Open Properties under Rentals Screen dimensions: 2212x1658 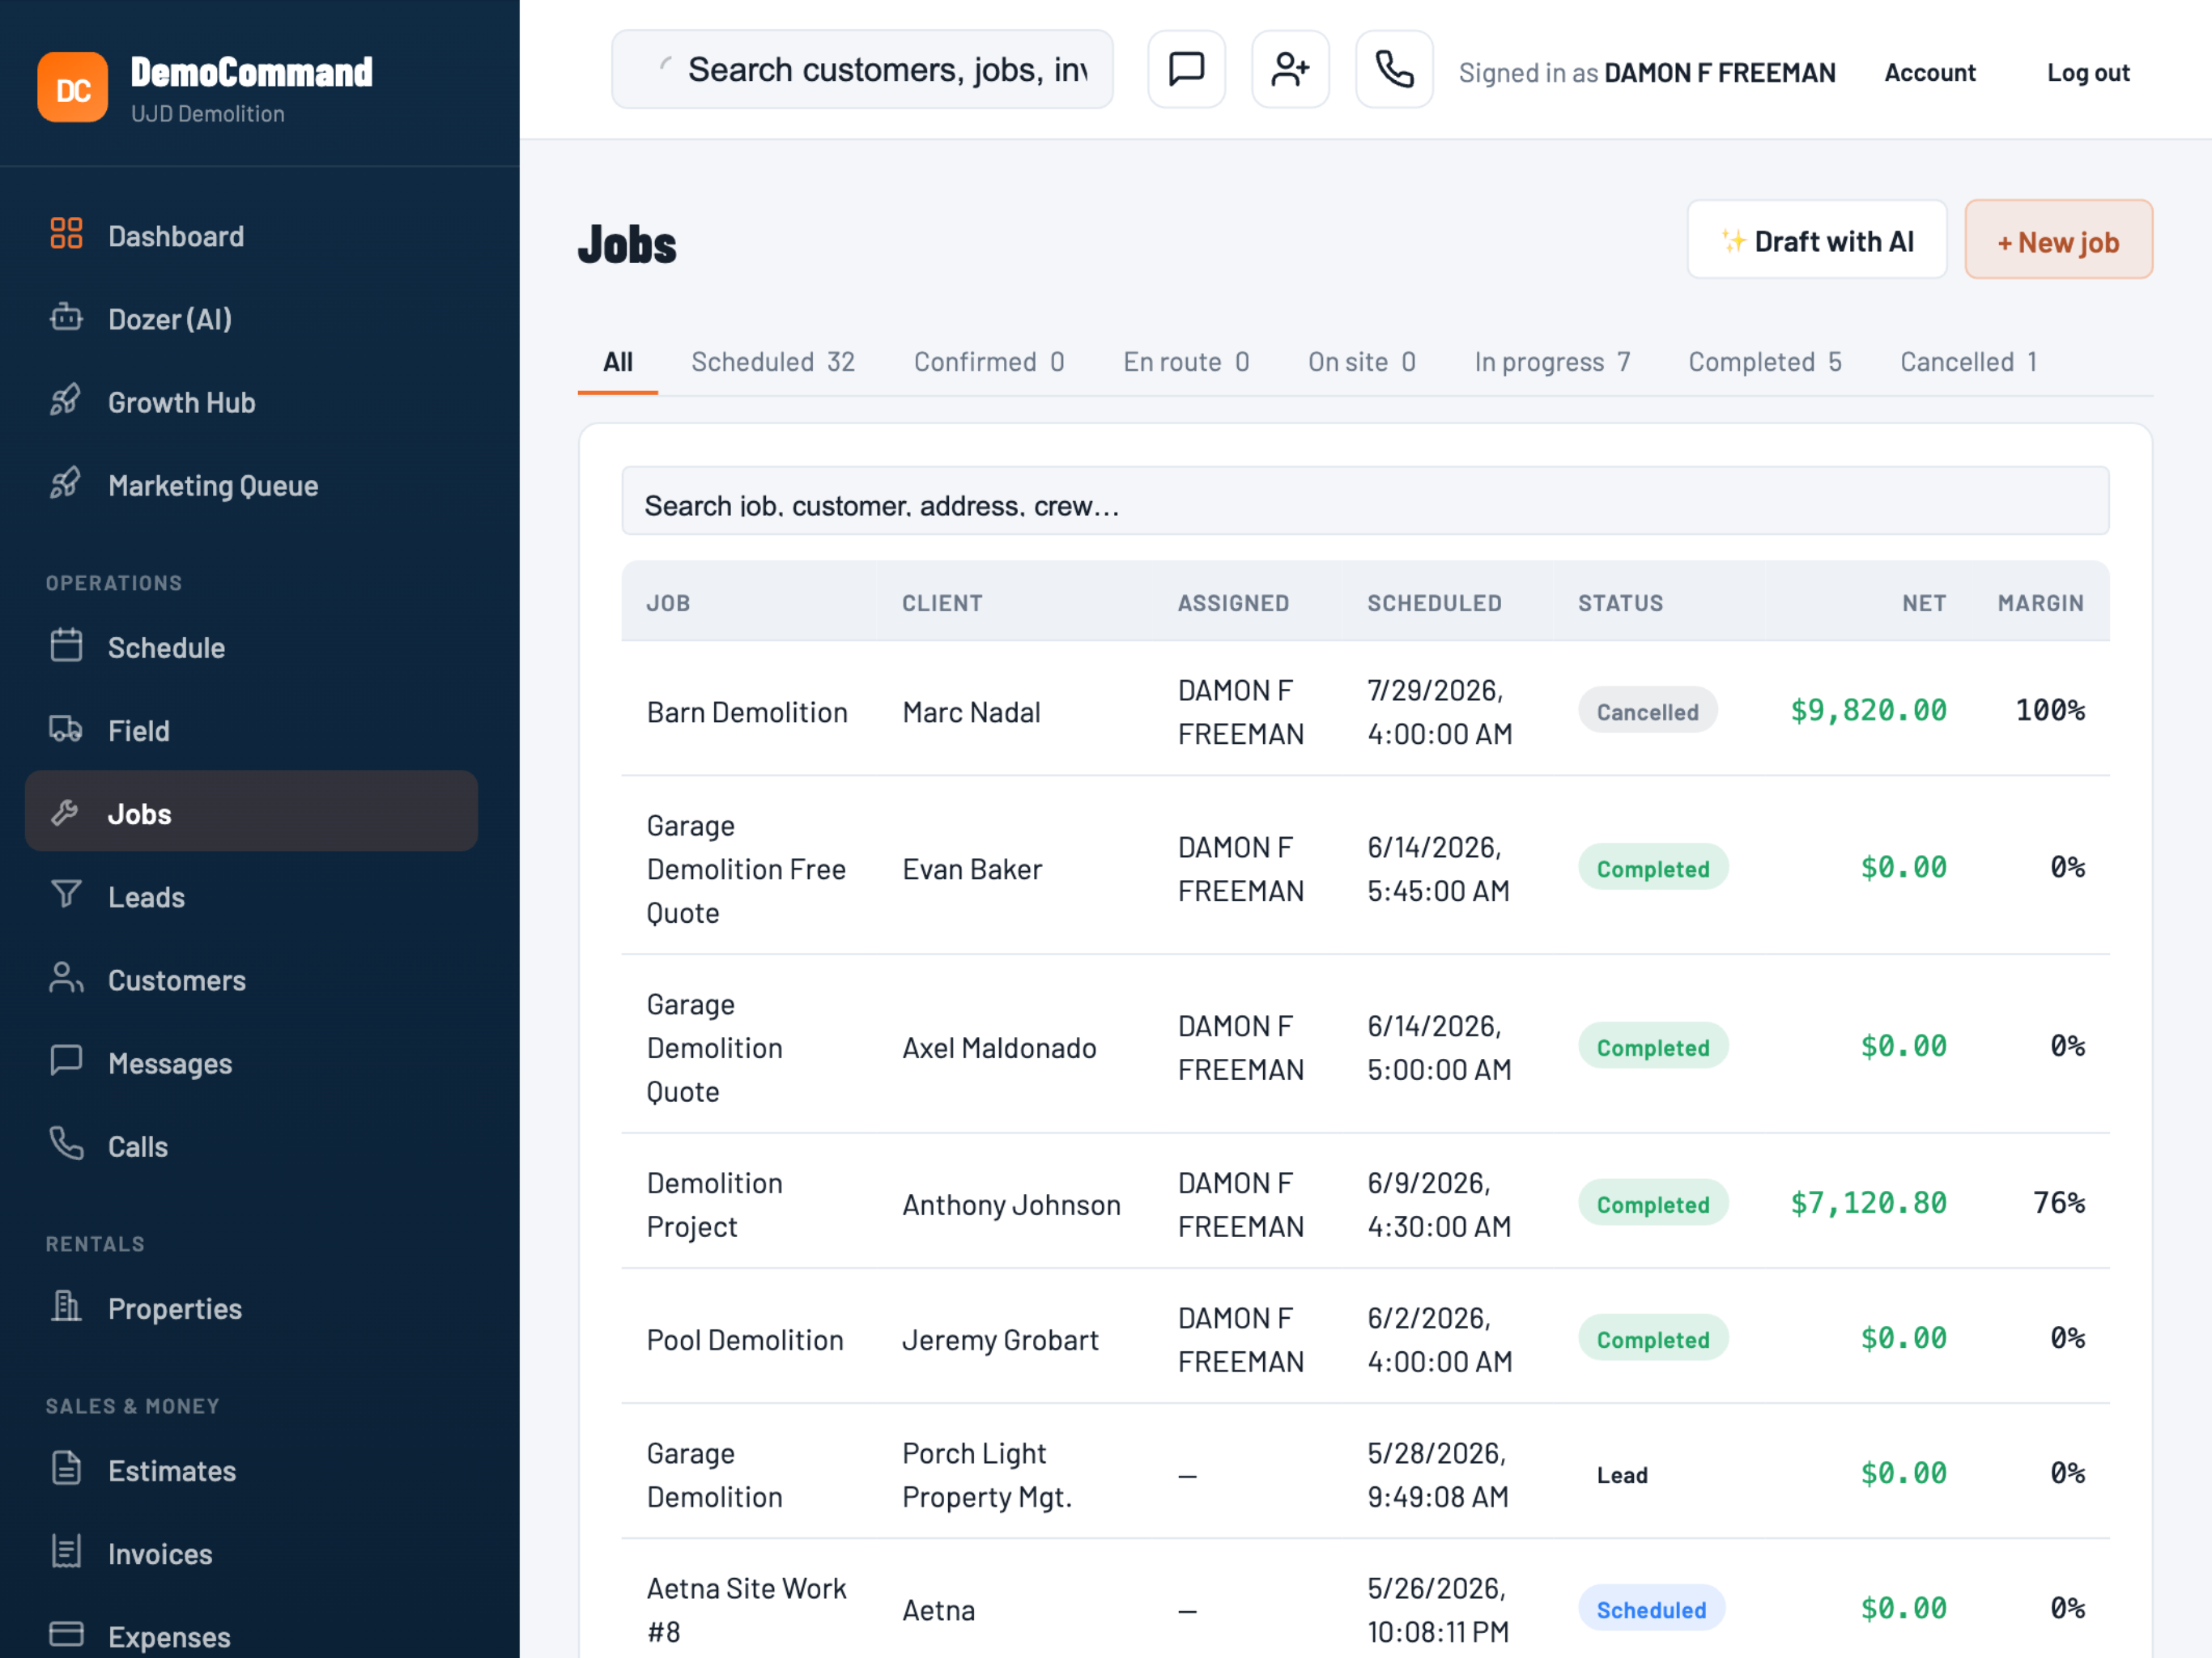[251, 1308]
